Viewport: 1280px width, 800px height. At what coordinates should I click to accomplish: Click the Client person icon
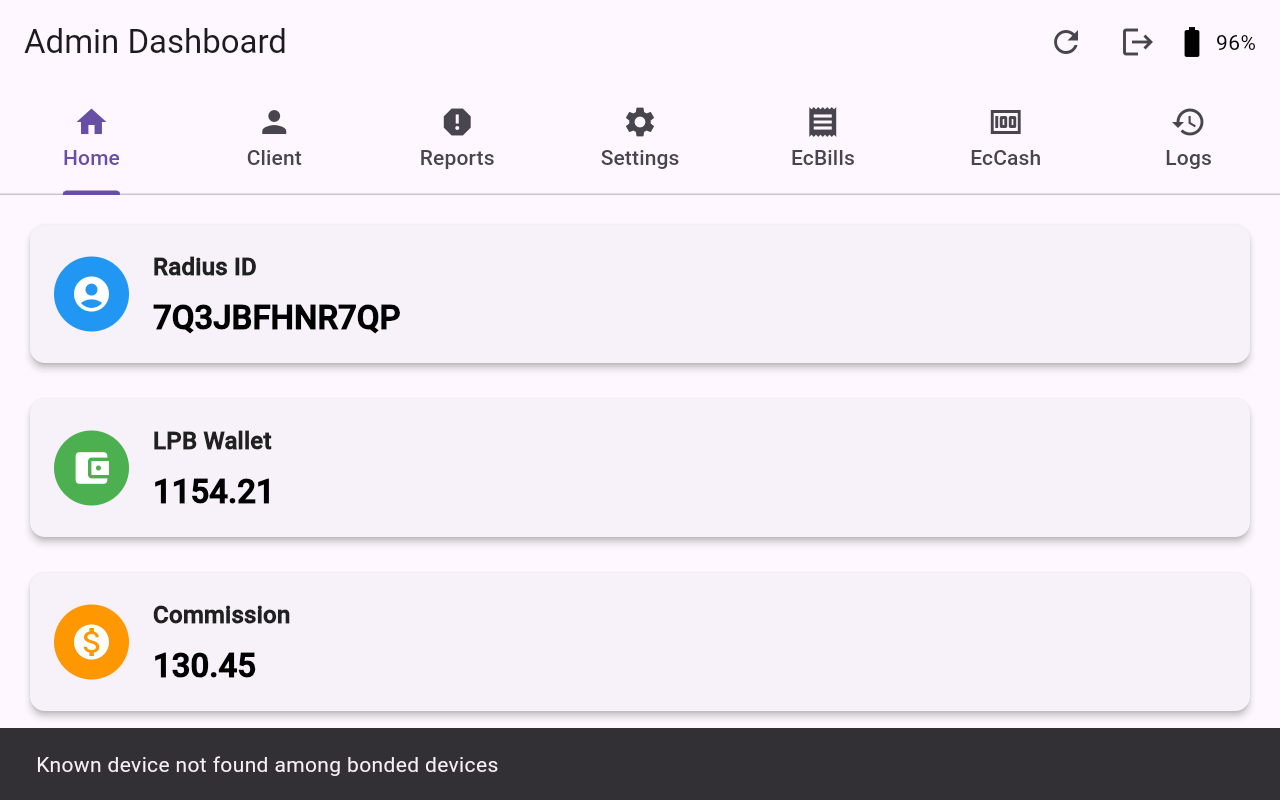tap(274, 121)
